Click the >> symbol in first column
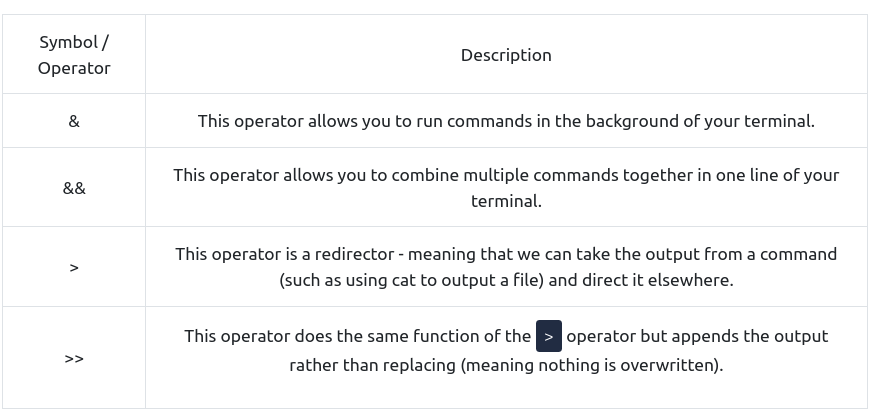The height and width of the screenshot is (420, 873). point(74,358)
